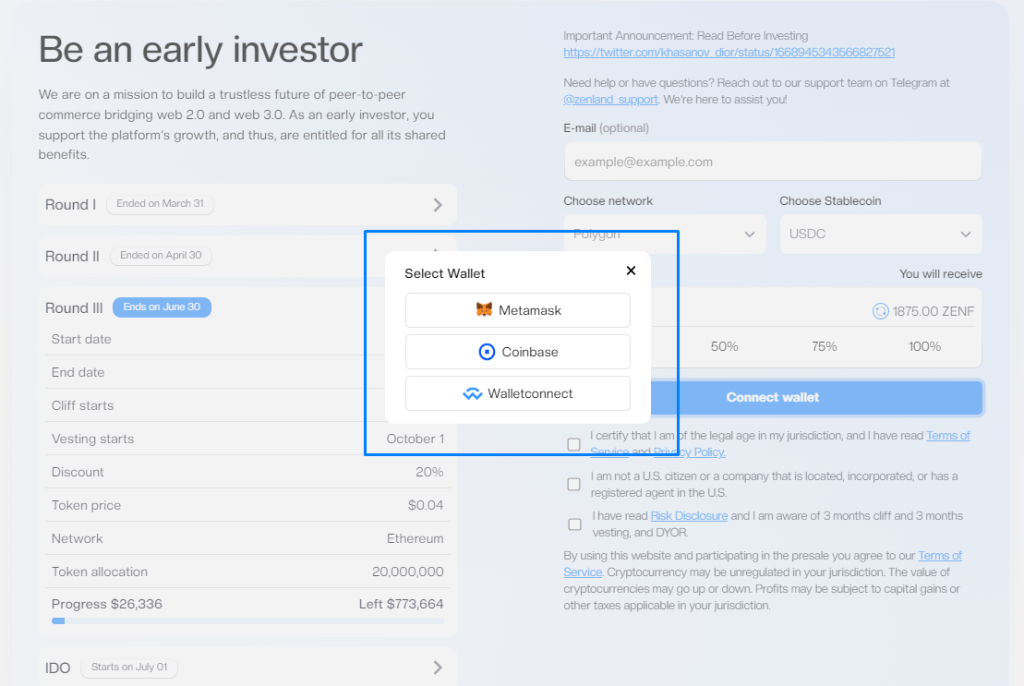
Task: Expand the IDO section chevron
Action: coord(438,667)
